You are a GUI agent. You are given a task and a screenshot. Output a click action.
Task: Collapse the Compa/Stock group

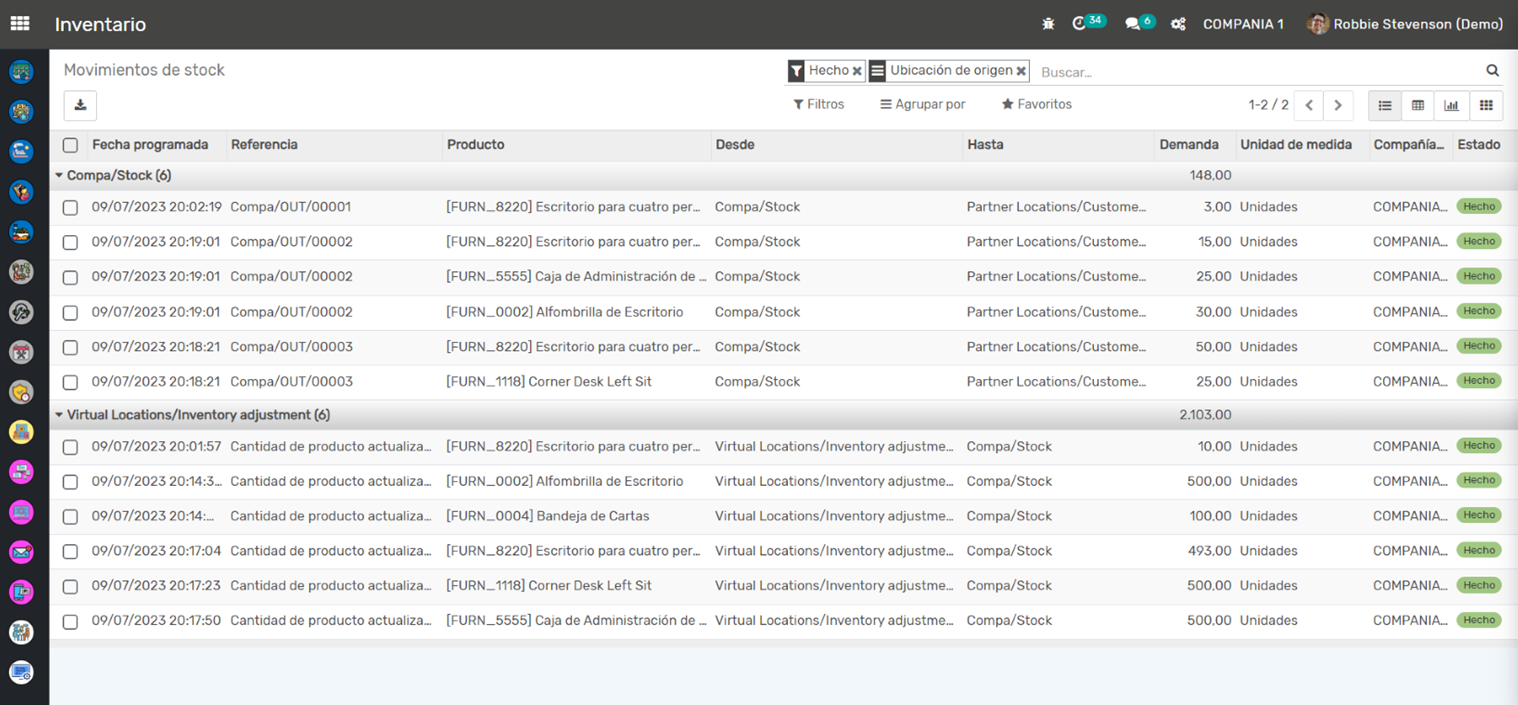[112, 175]
